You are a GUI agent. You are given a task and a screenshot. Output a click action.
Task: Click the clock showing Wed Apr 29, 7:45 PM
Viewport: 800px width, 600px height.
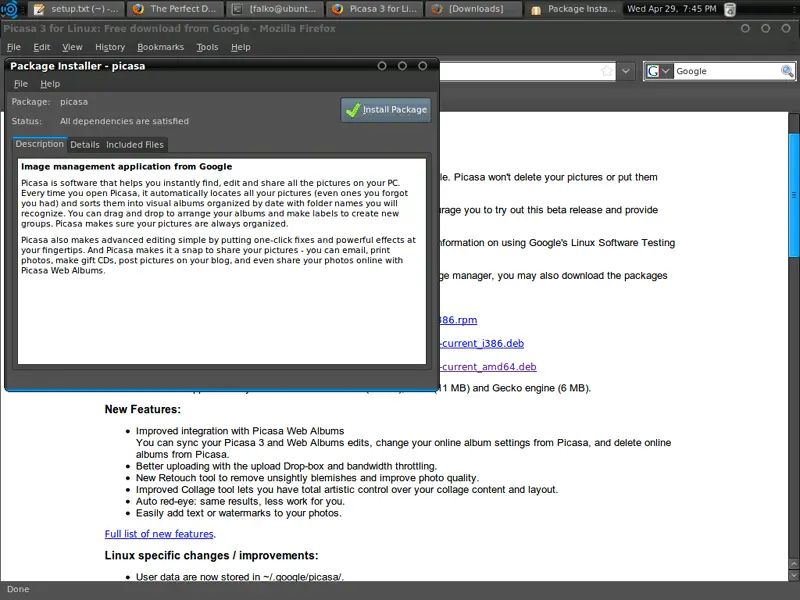pos(671,9)
